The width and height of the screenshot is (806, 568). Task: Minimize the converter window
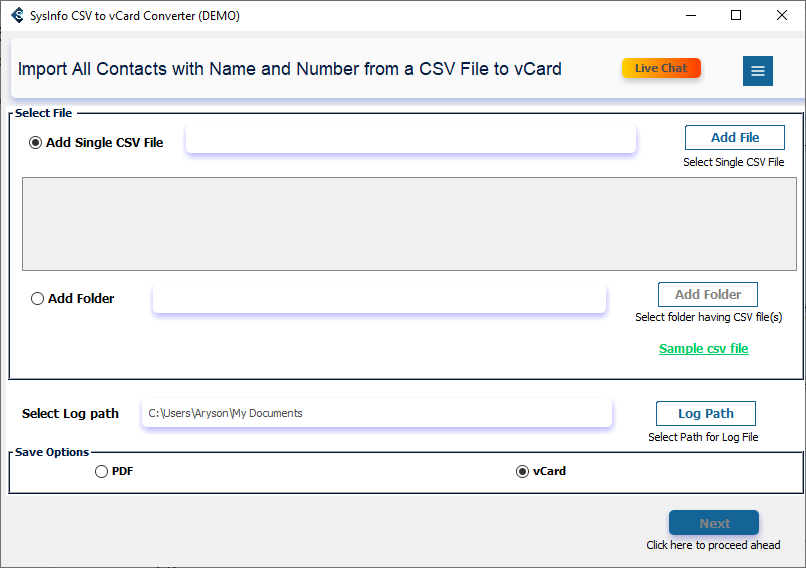pos(689,15)
